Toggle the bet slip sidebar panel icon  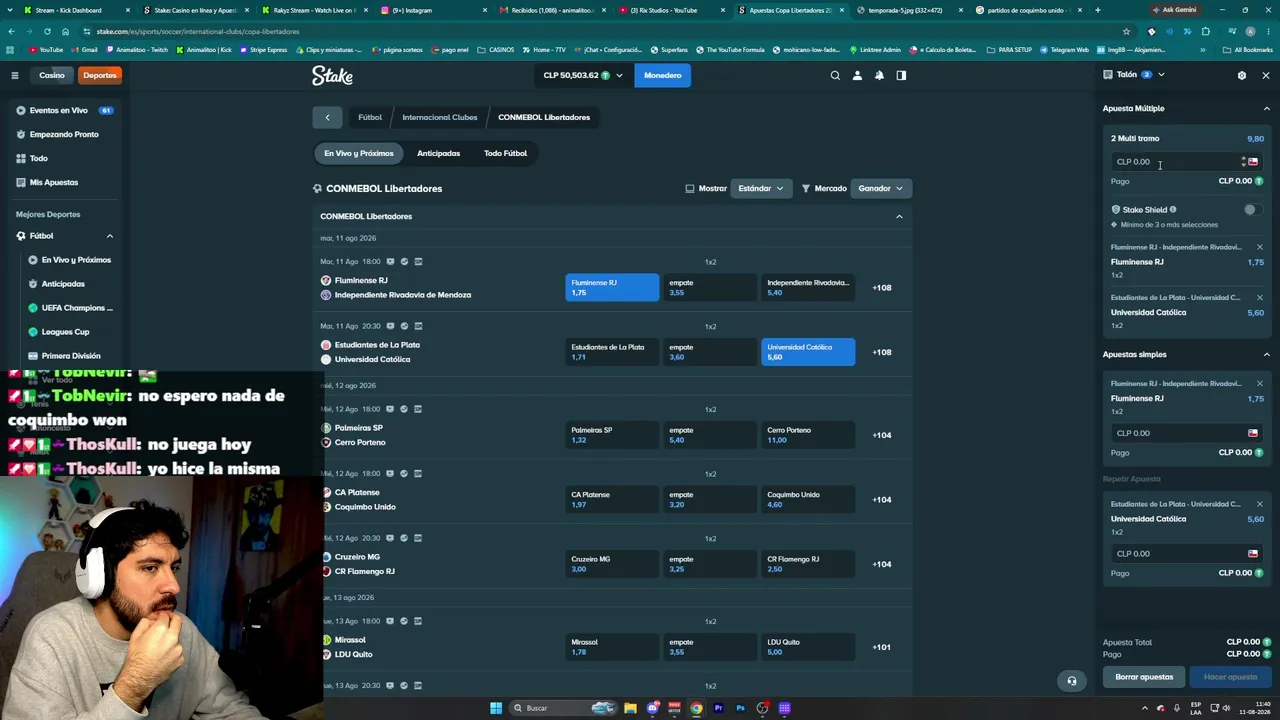coord(901,75)
